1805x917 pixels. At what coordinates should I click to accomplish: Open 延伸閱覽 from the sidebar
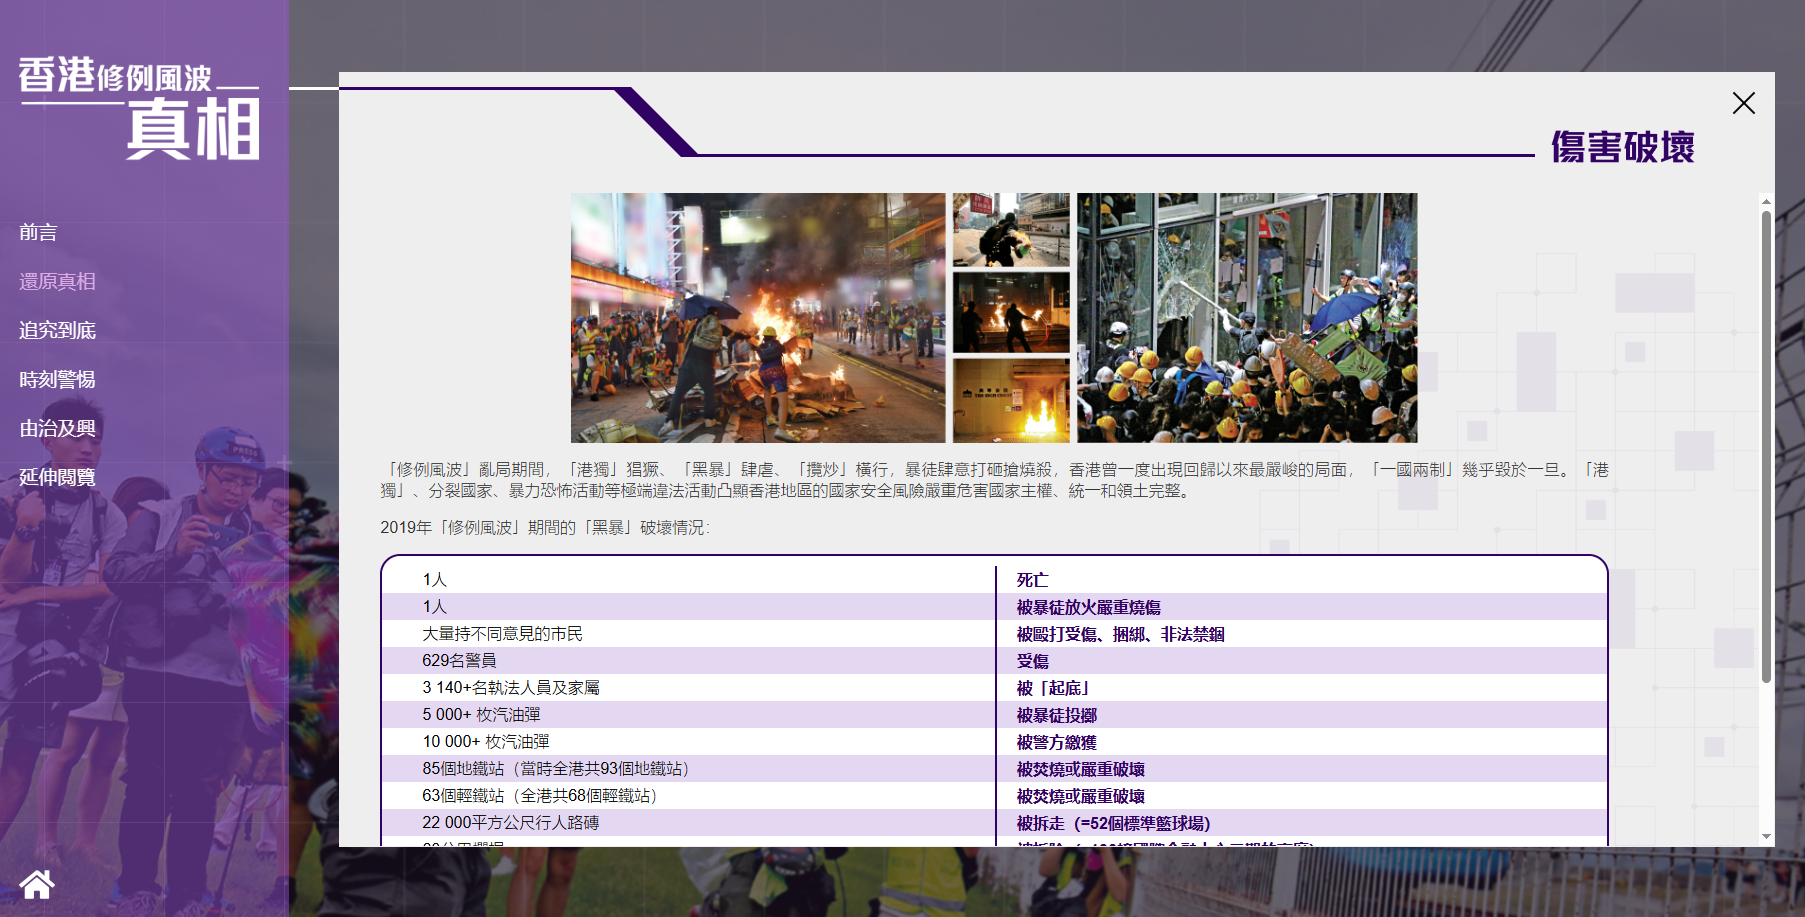click(57, 477)
